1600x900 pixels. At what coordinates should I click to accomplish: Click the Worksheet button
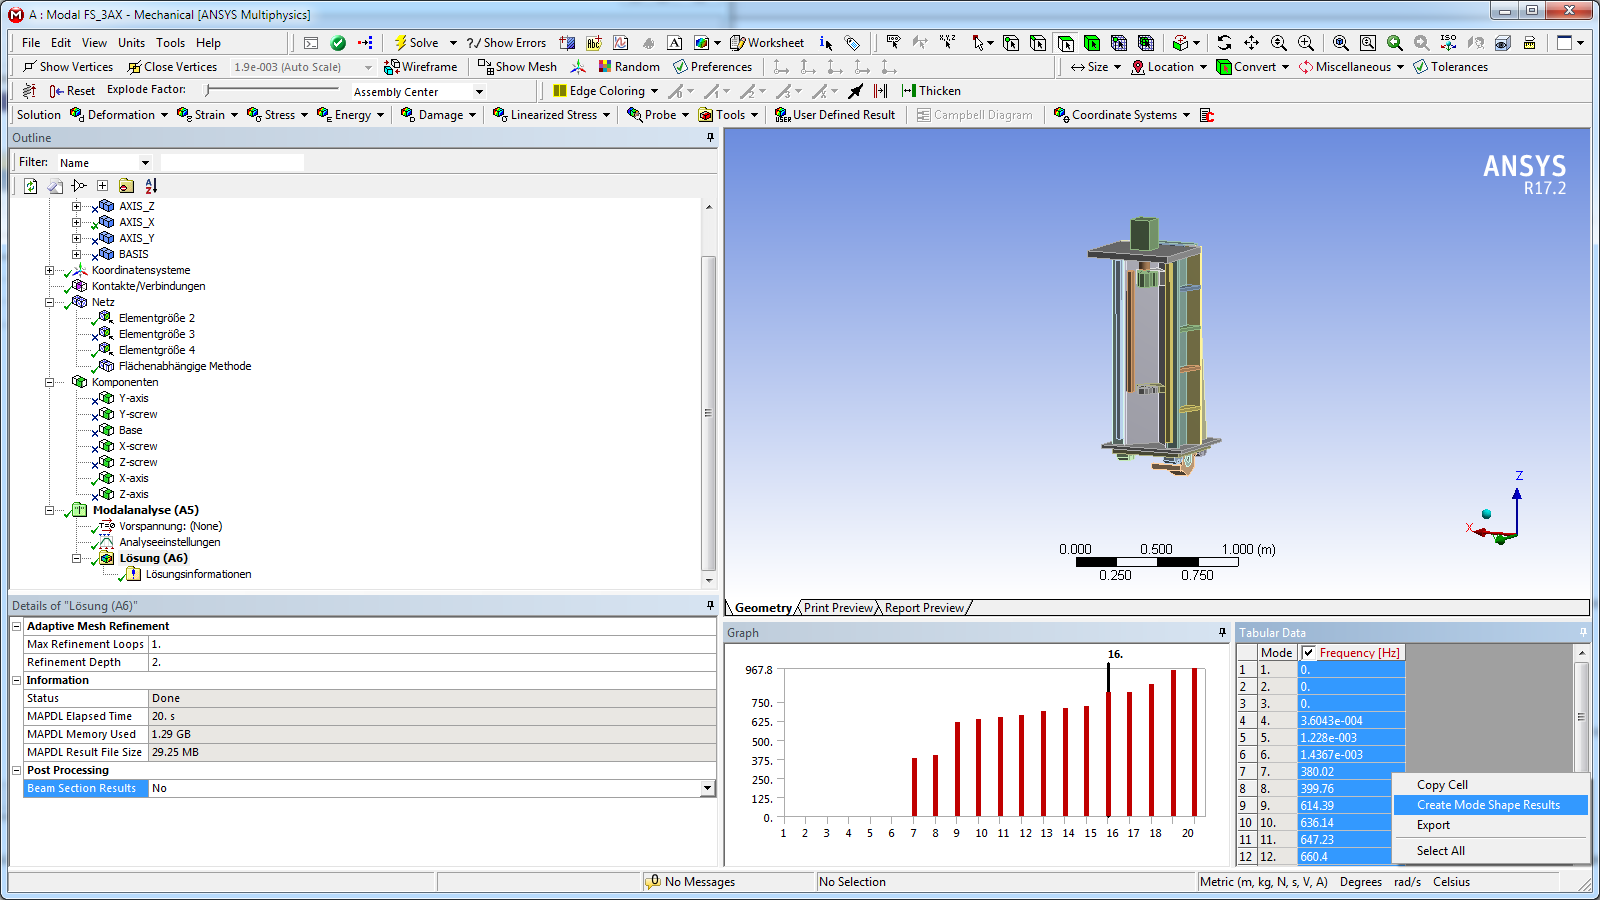[767, 43]
